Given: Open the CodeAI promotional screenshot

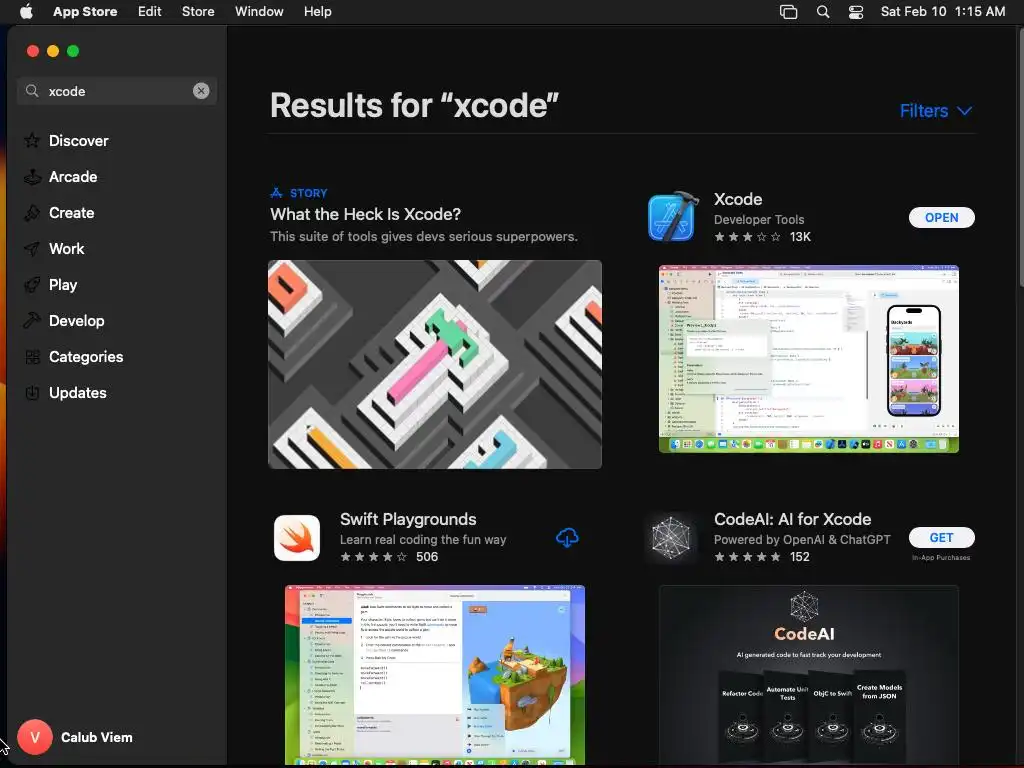Looking at the screenshot, I should coord(808,675).
